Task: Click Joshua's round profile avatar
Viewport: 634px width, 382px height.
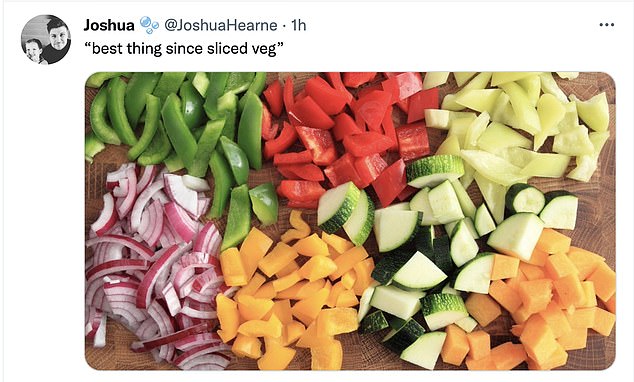Action: pyautogui.click(x=46, y=40)
